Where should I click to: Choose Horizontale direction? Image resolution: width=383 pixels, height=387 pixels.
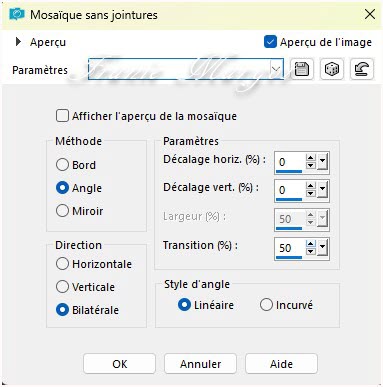click(x=62, y=264)
